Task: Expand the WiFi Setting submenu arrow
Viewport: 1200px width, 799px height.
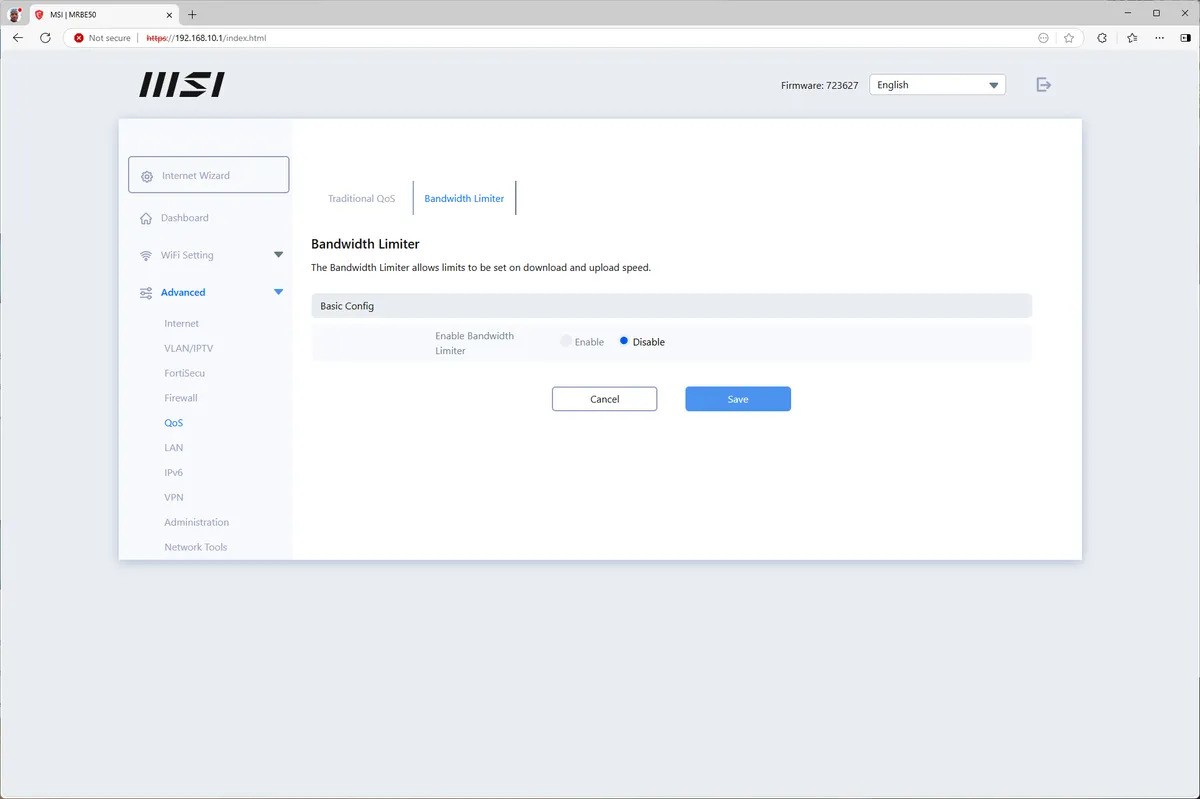Action: coord(278,255)
